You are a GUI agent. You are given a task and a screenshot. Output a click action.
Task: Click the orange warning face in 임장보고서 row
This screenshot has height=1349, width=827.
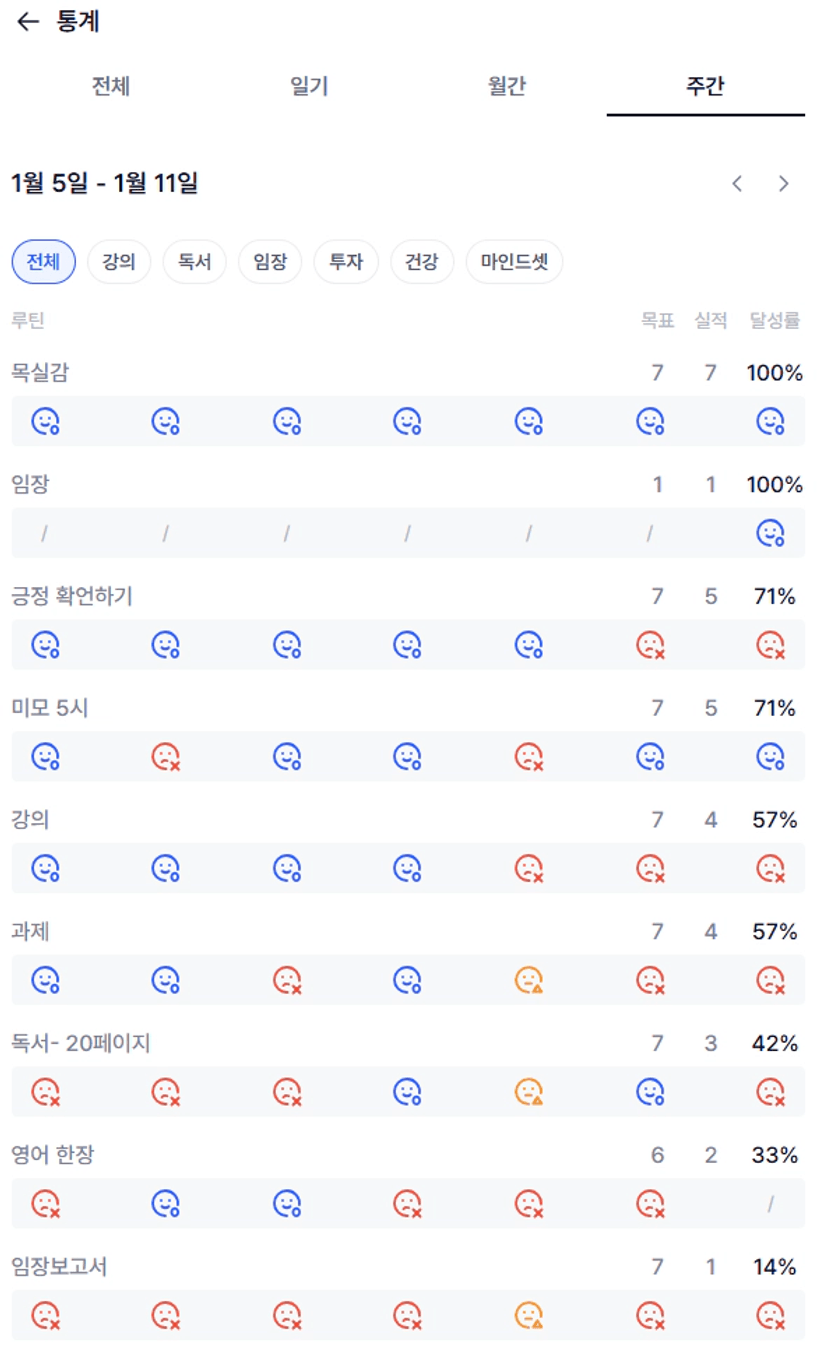[528, 1315]
